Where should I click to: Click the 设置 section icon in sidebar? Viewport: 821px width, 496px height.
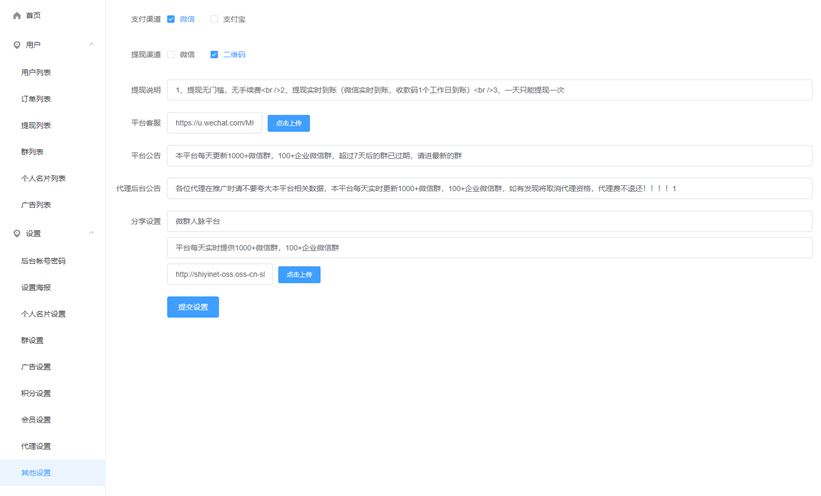click(x=16, y=233)
